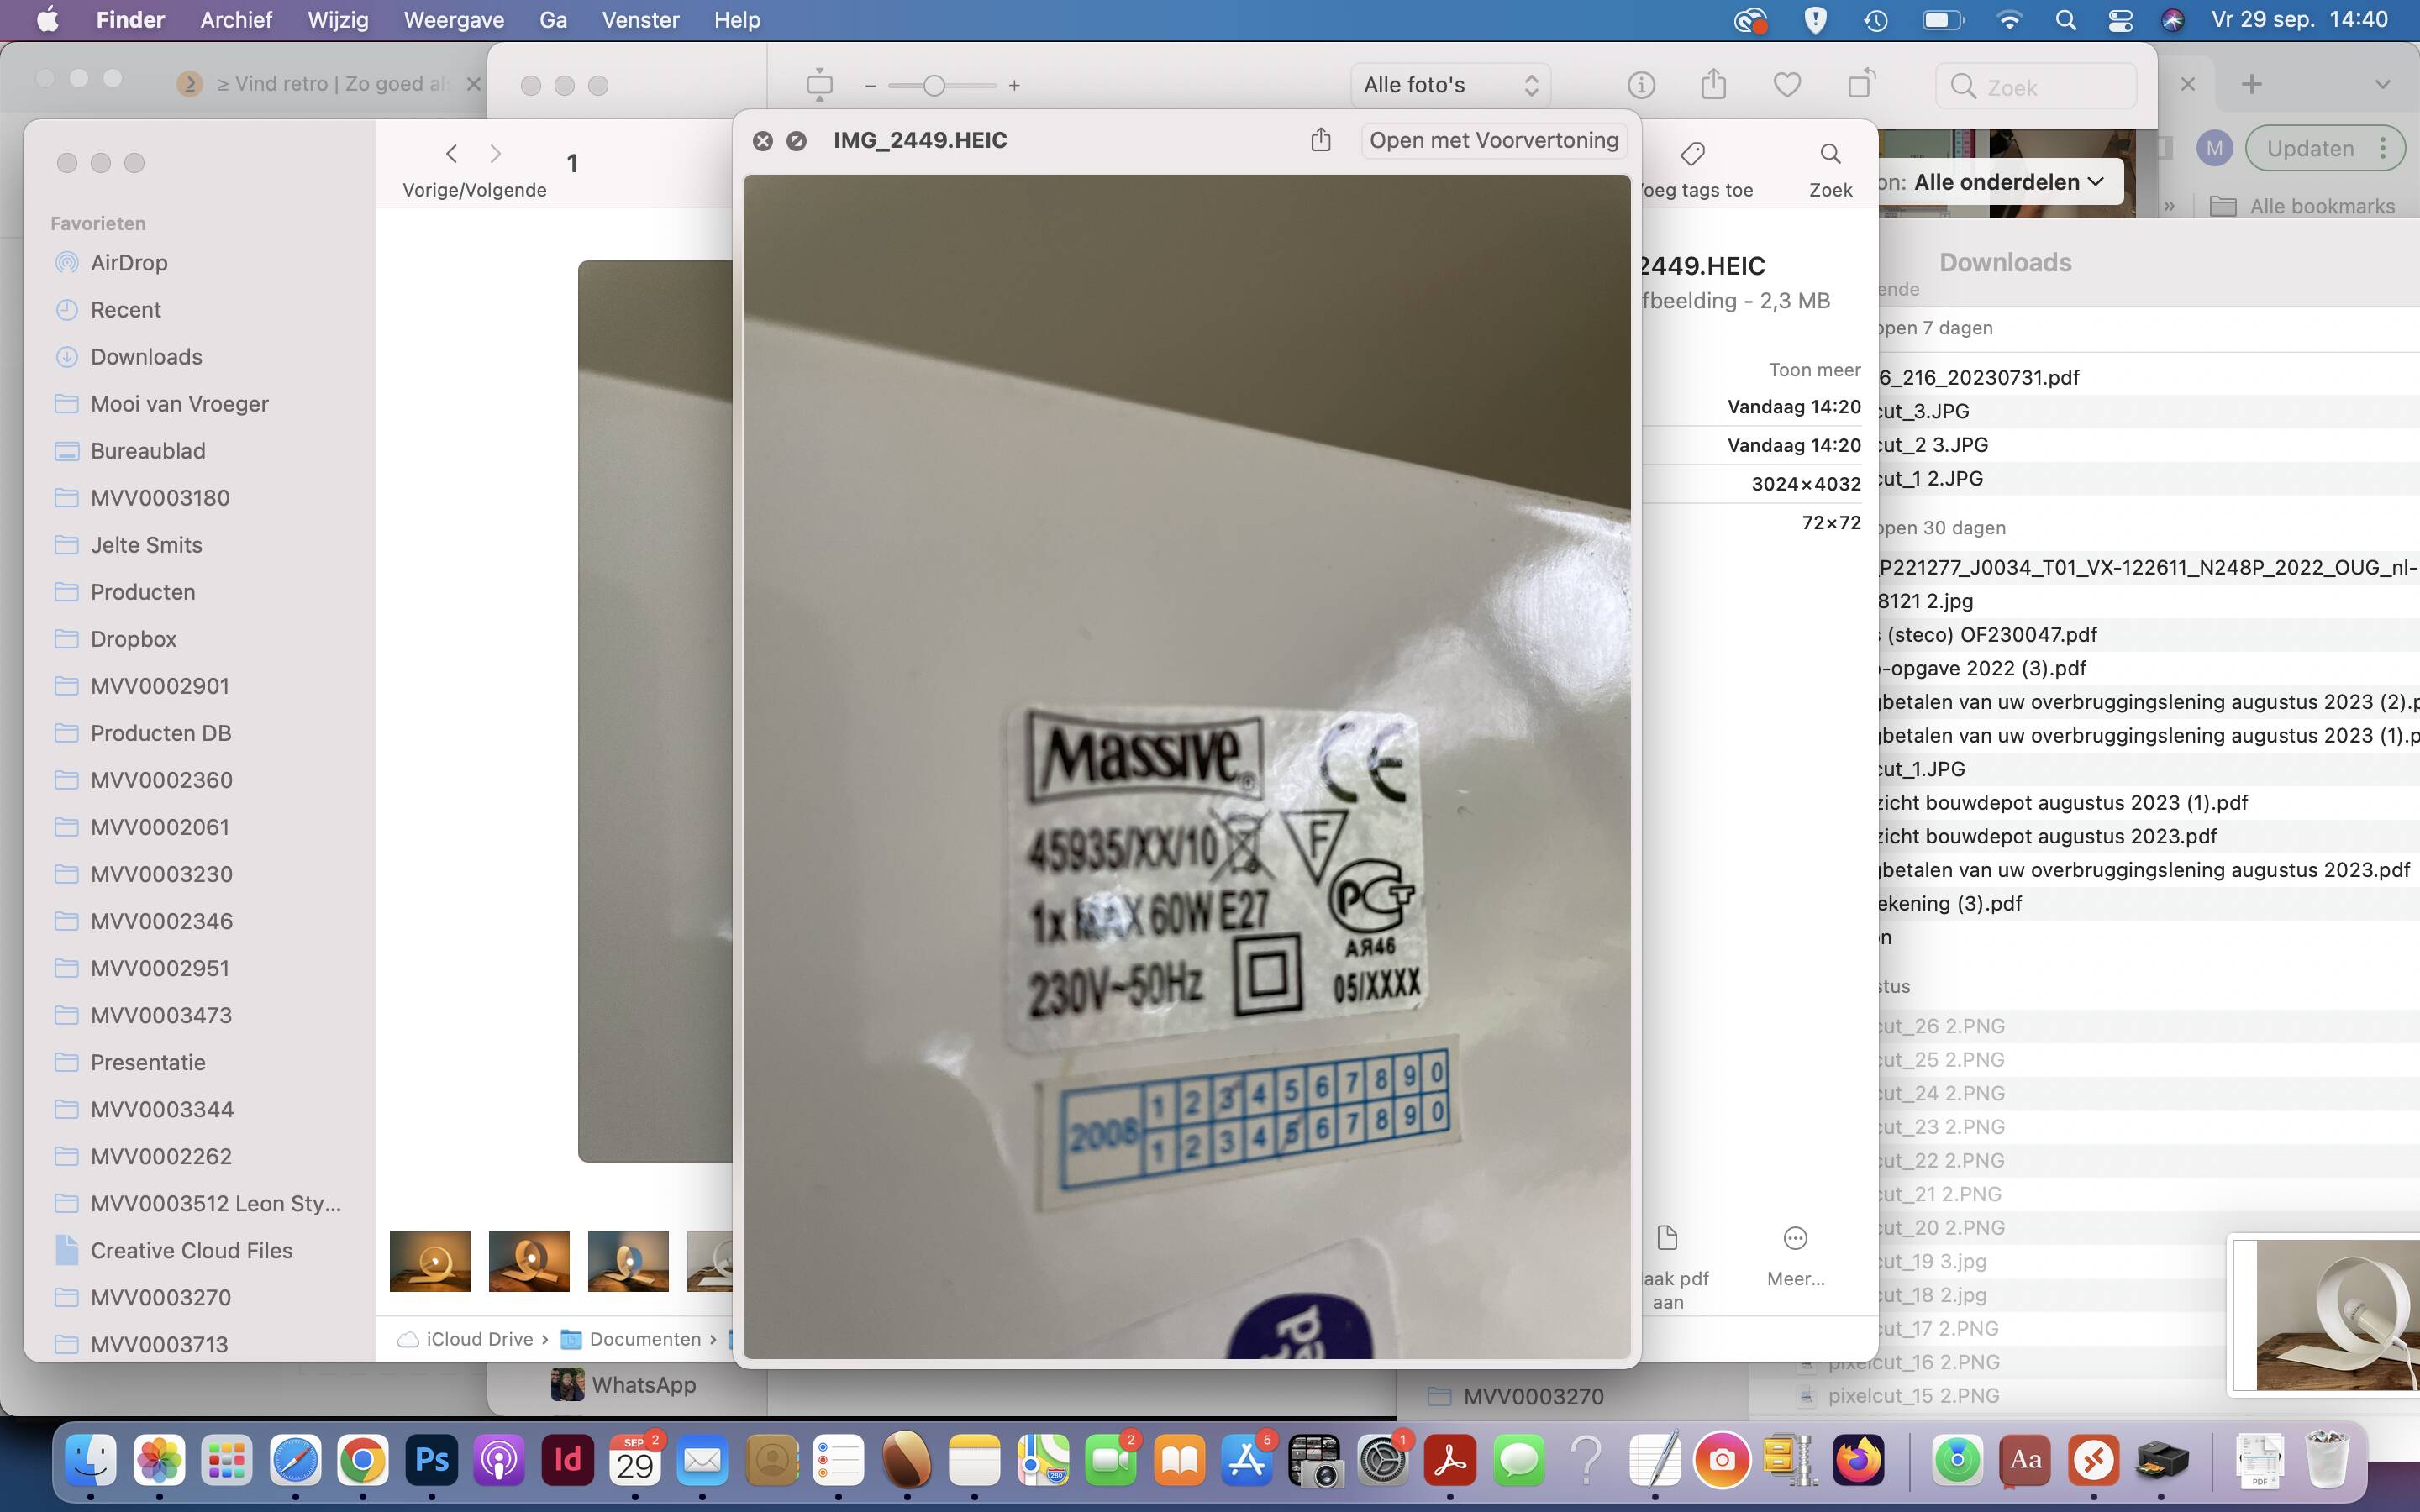
Task: Click the info icon in Photos toolbar
Action: tap(1641, 85)
